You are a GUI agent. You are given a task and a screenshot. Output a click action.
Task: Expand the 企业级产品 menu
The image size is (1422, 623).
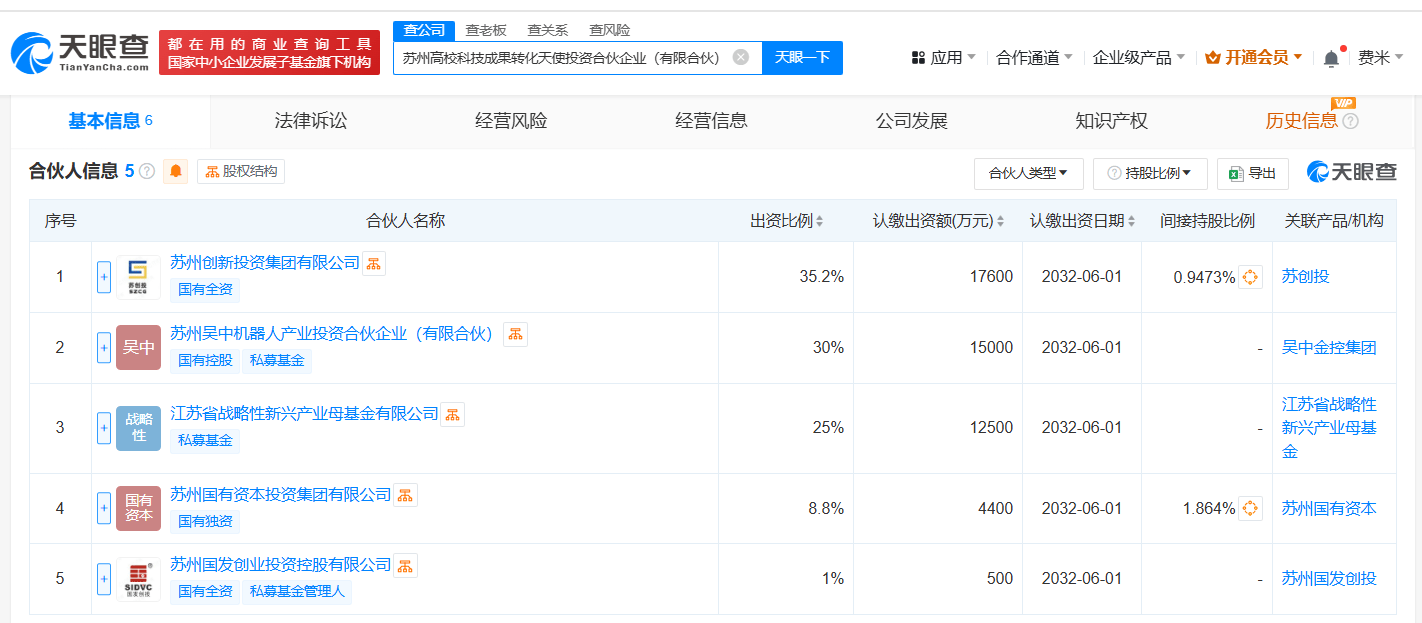coord(1138,58)
